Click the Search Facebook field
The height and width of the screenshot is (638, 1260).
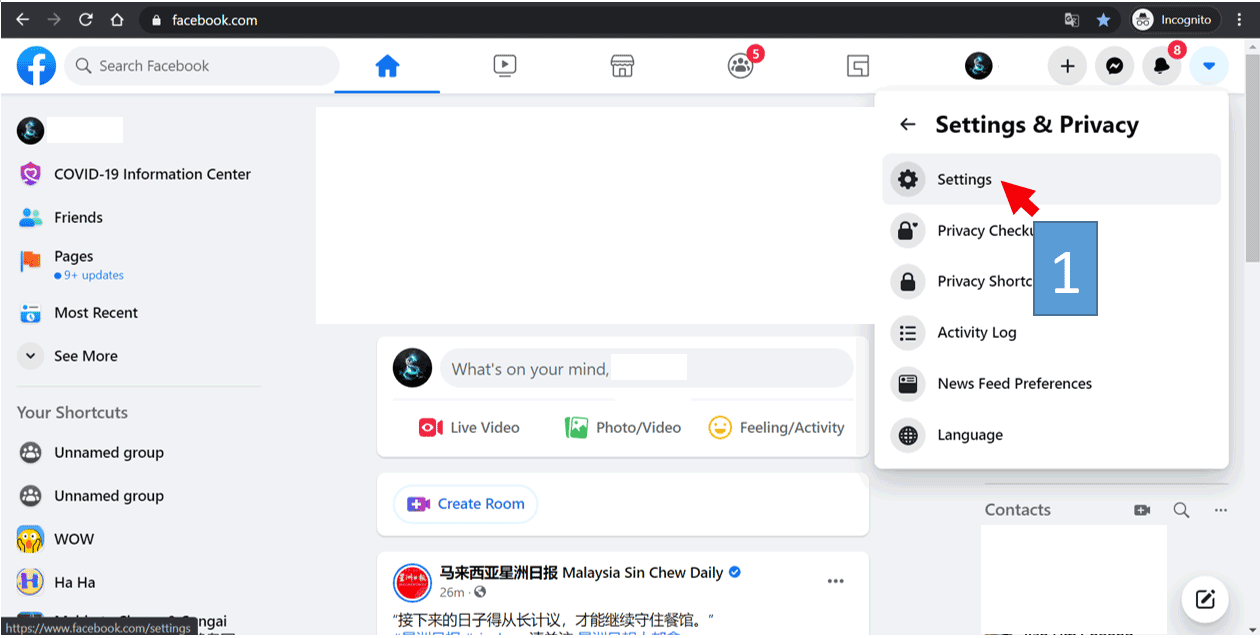click(203, 66)
